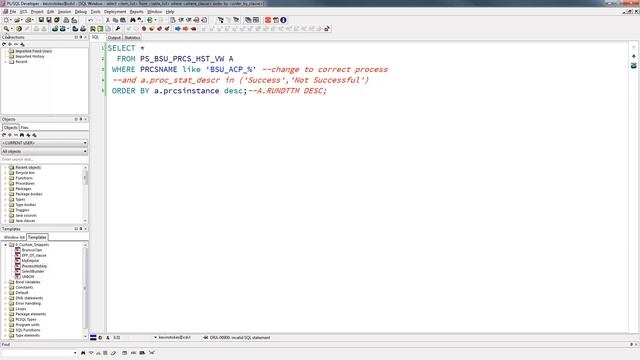Open the Help menu
This screenshot has width=640, height=360.
[x=170, y=12]
